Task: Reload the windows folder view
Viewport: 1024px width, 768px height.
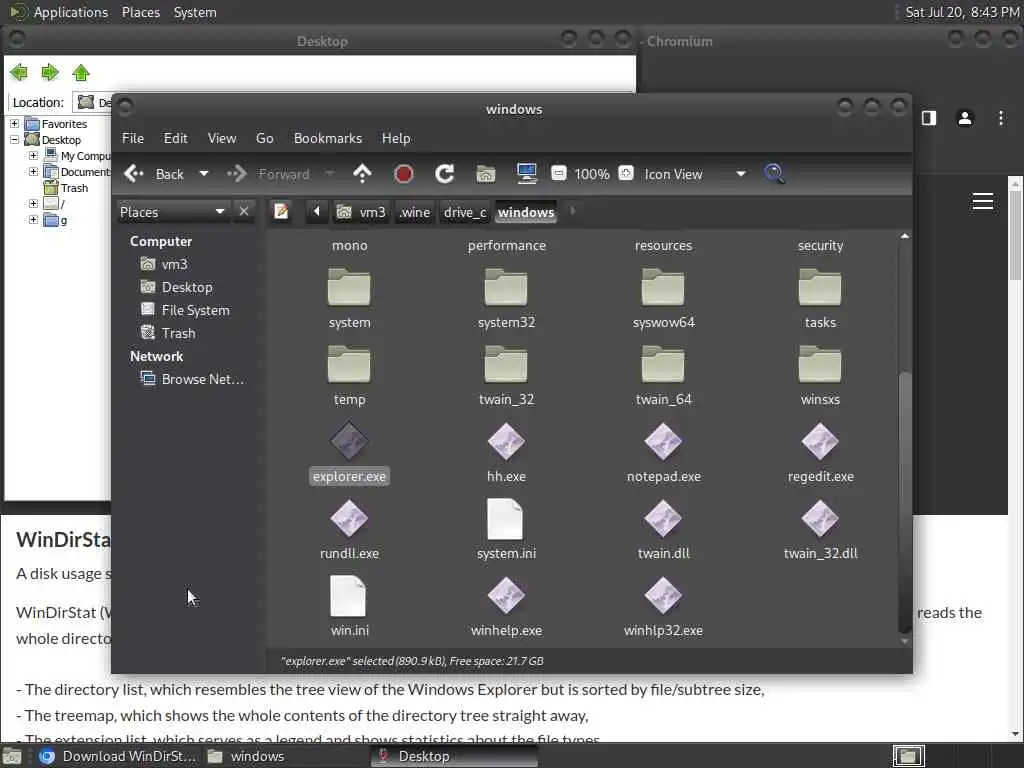Action: tap(445, 174)
